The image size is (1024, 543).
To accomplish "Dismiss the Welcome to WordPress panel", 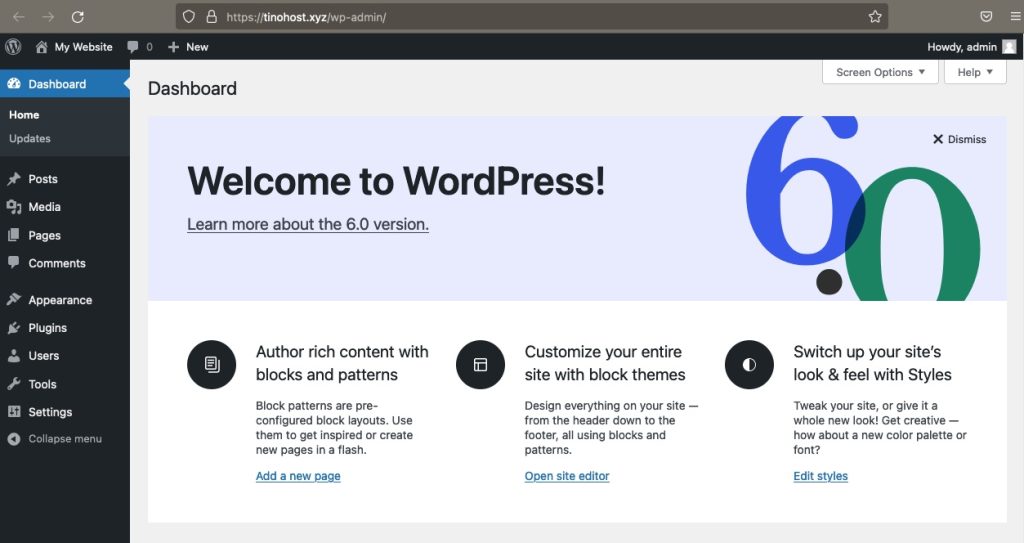I will (959, 139).
